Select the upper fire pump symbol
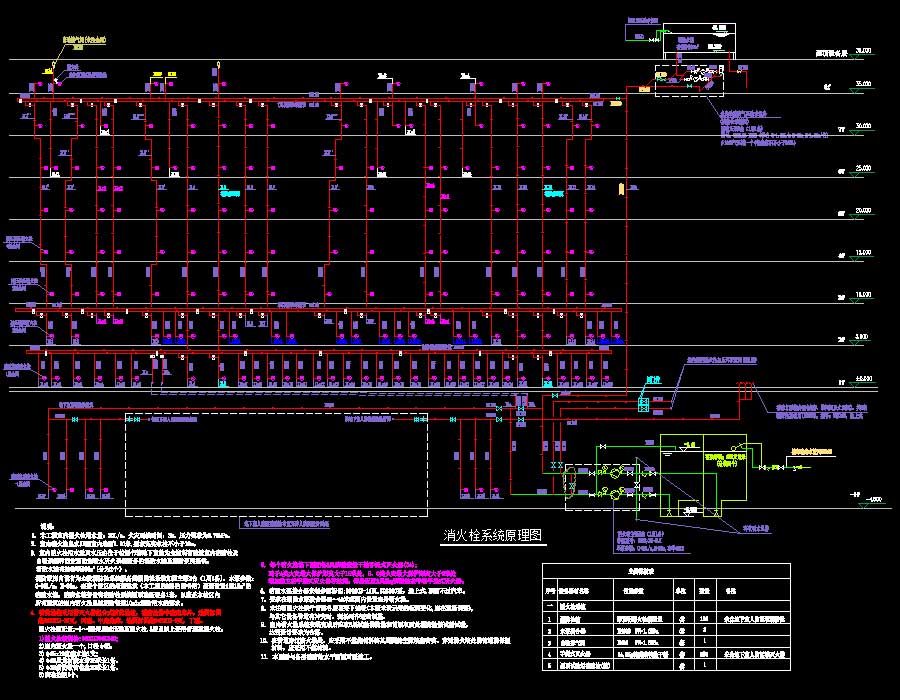 pos(616,472)
